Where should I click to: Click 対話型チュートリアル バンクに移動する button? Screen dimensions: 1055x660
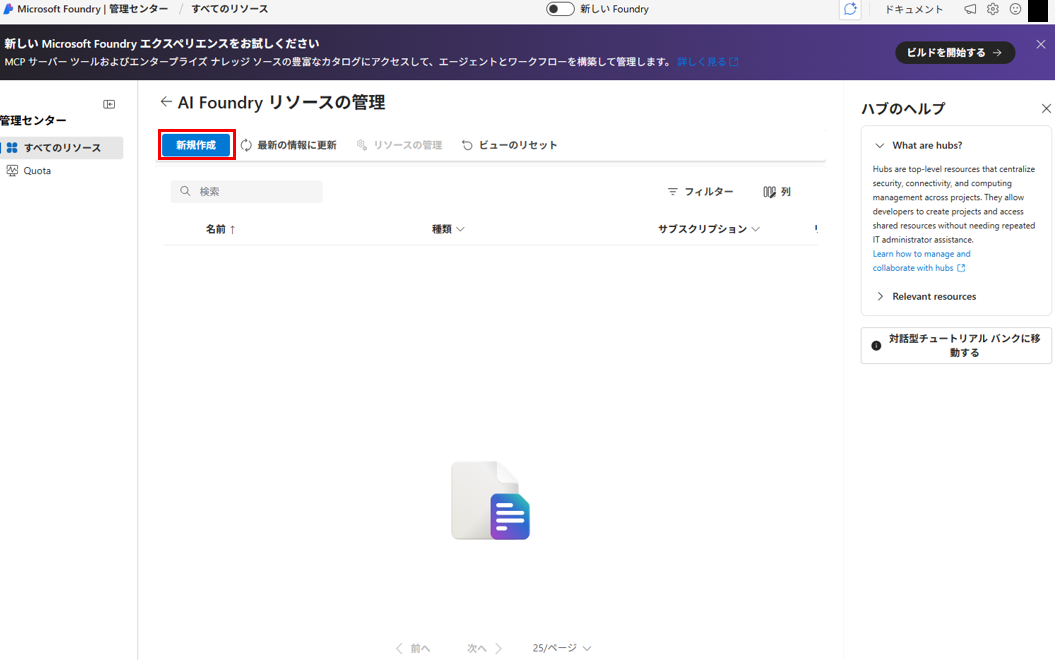(x=956, y=346)
